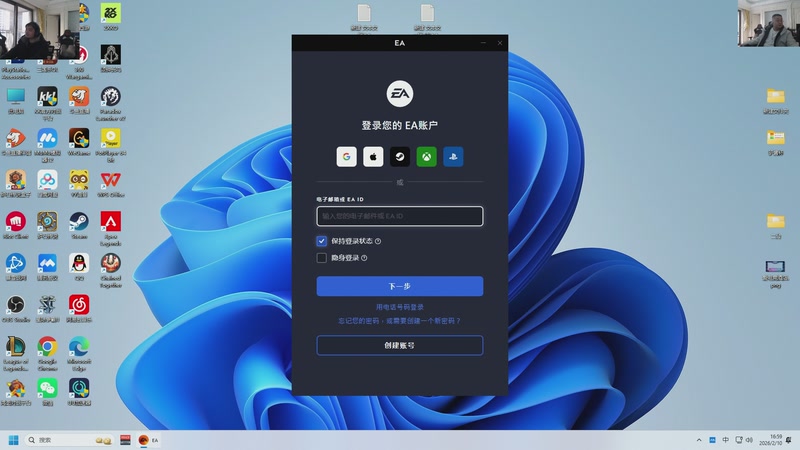Sign in with the Xbox icon

pyautogui.click(x=426, y=157)
